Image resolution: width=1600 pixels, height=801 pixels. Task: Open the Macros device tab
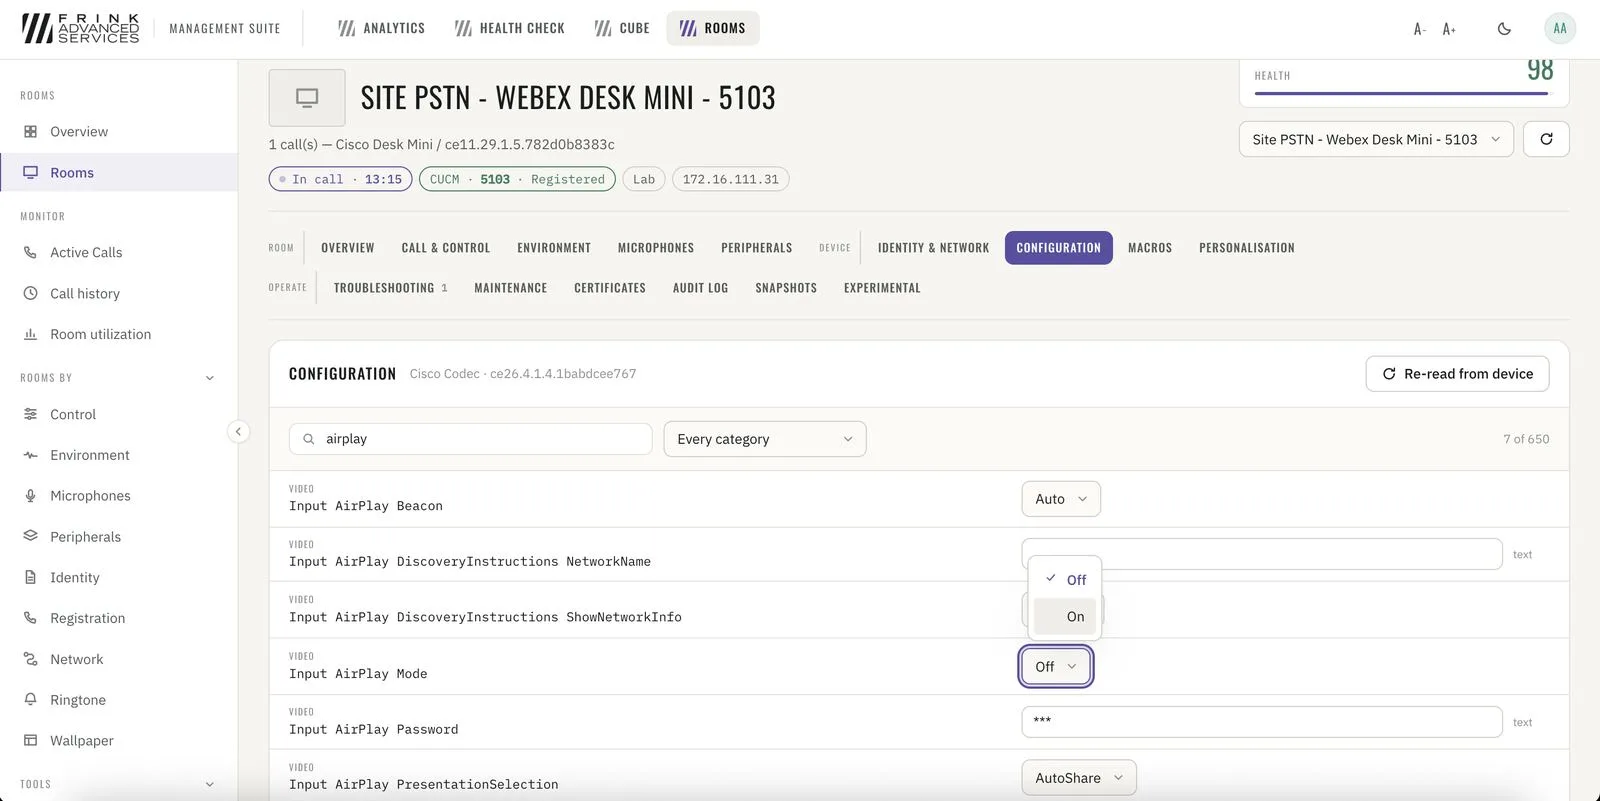(1150, 248)
